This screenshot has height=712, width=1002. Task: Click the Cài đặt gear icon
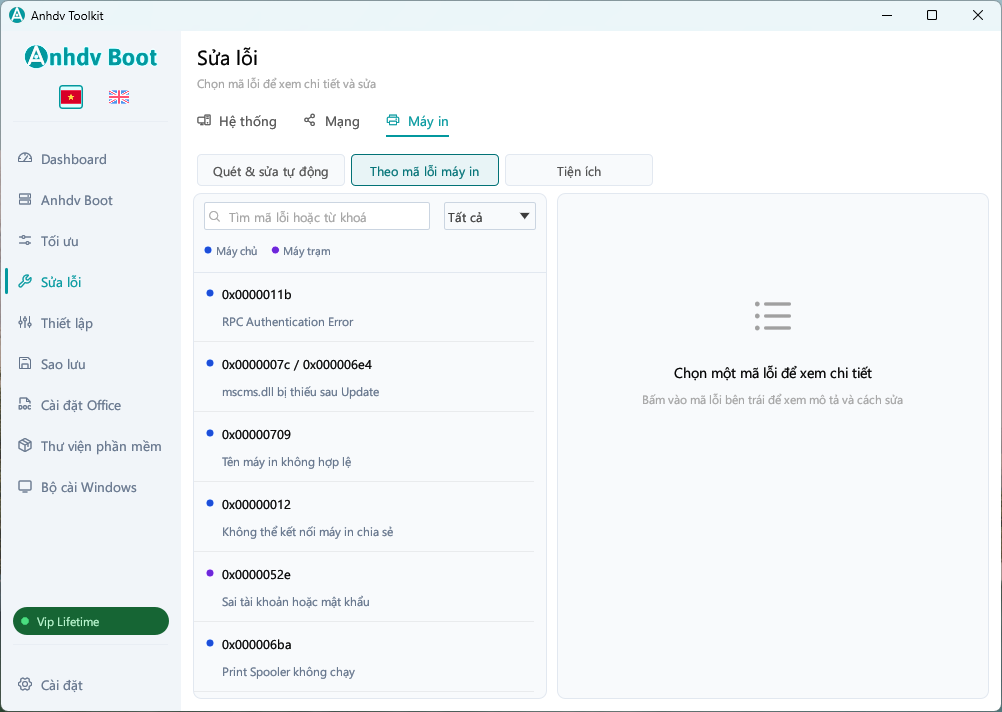tap(25, 685)
